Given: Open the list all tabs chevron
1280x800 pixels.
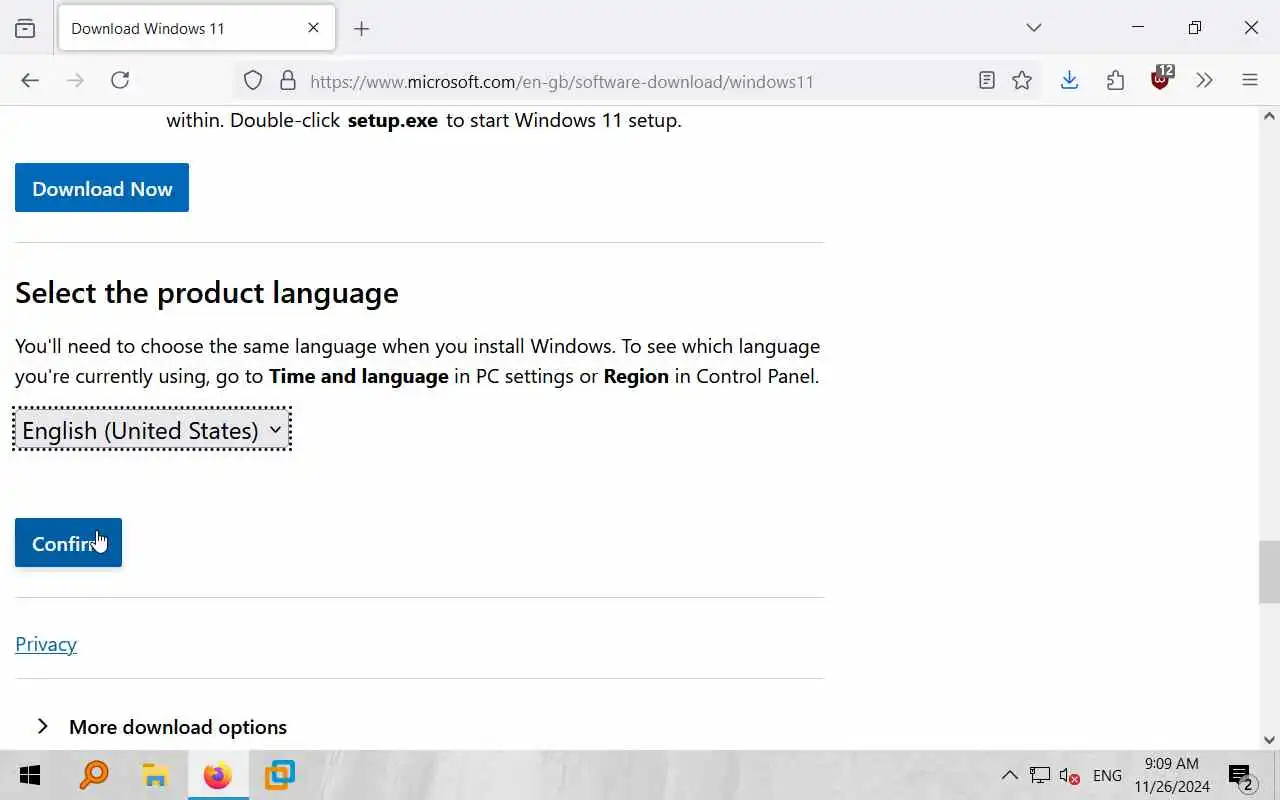Looking at the screenshot, I should (x=1034, y=28).
